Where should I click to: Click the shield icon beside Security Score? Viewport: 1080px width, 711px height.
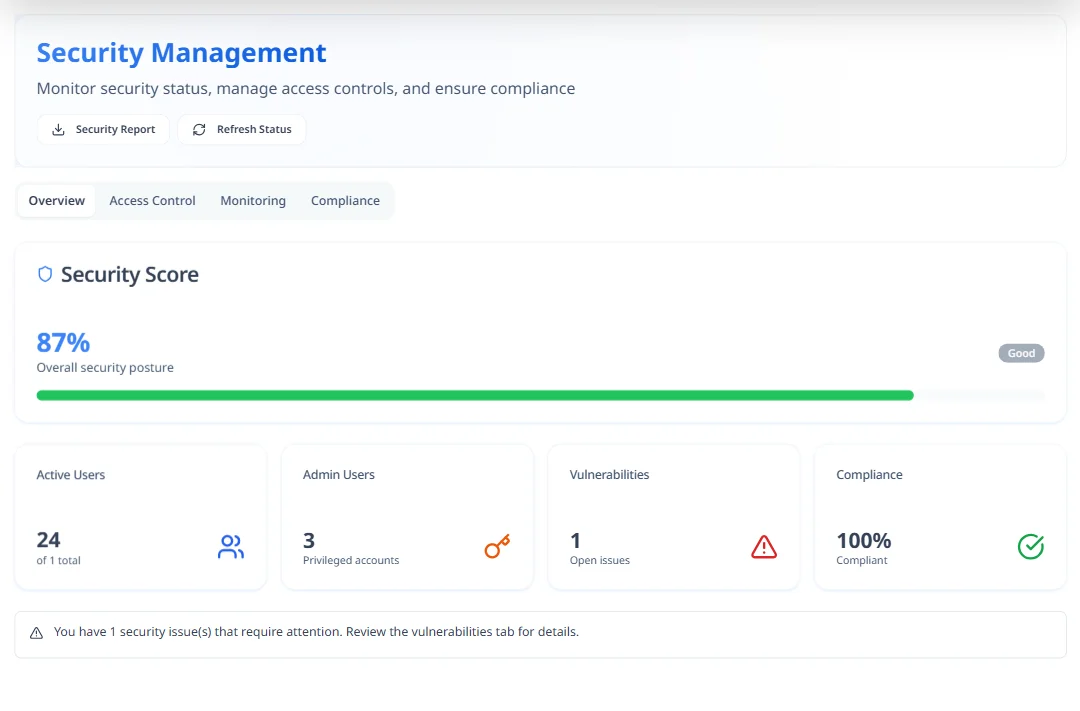(x=45, y=274)
